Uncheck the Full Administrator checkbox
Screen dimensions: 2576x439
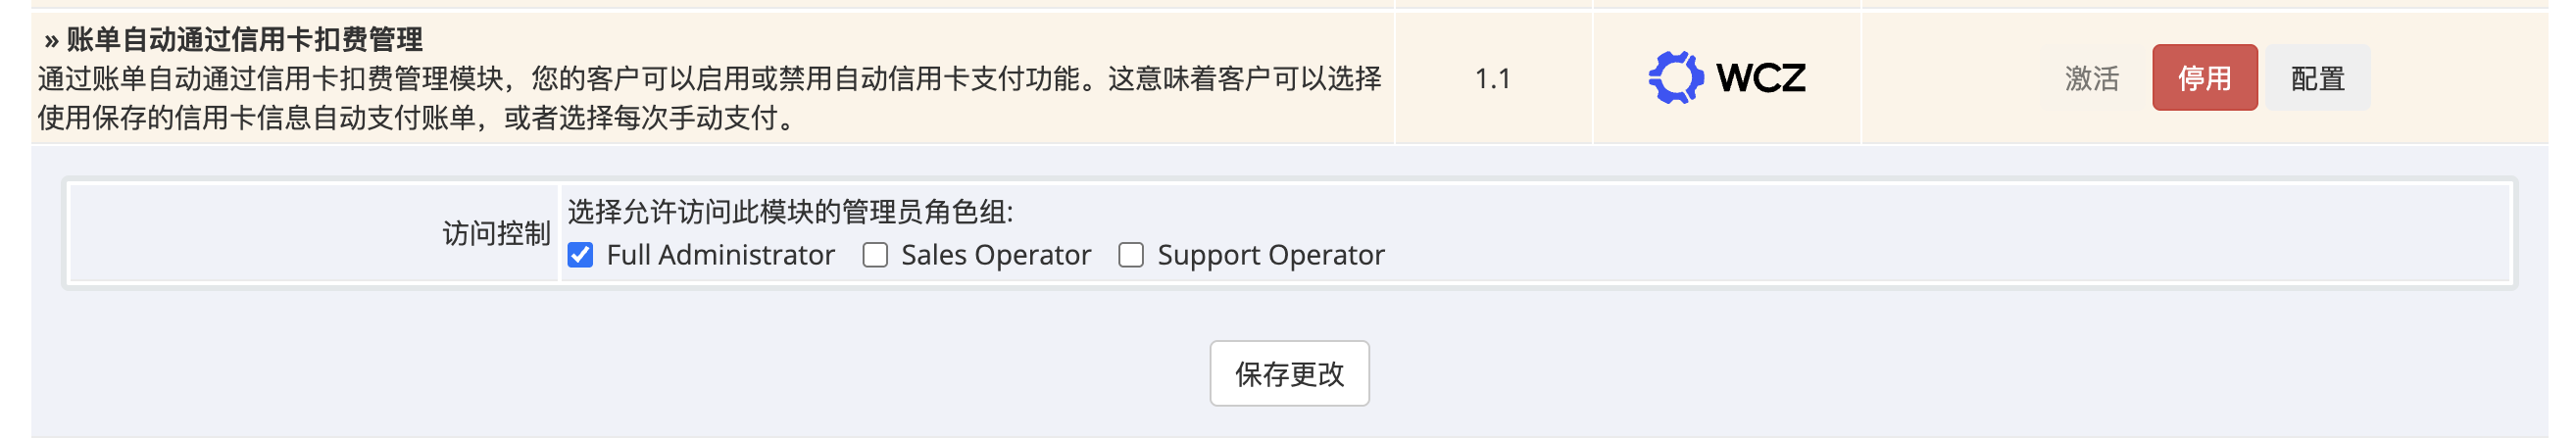[x=580, y=255]
